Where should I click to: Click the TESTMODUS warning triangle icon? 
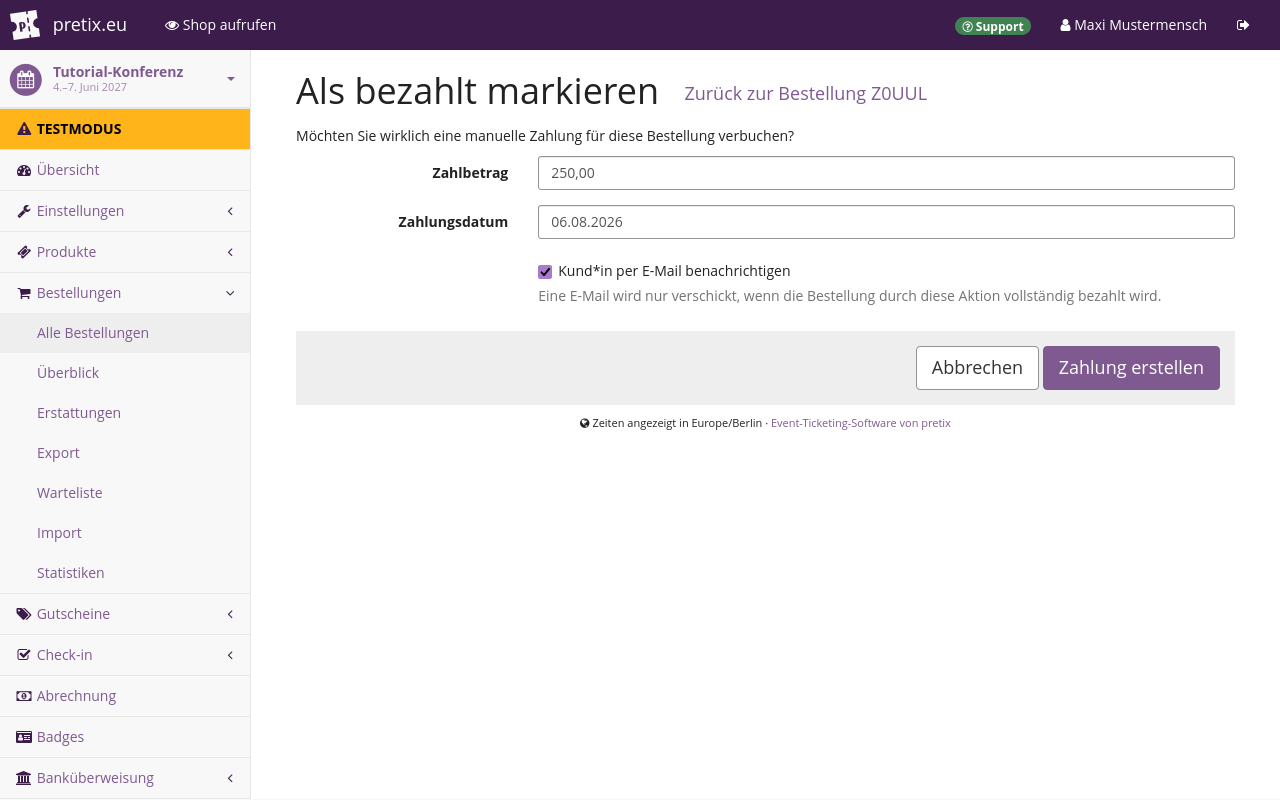pos(24,129)
